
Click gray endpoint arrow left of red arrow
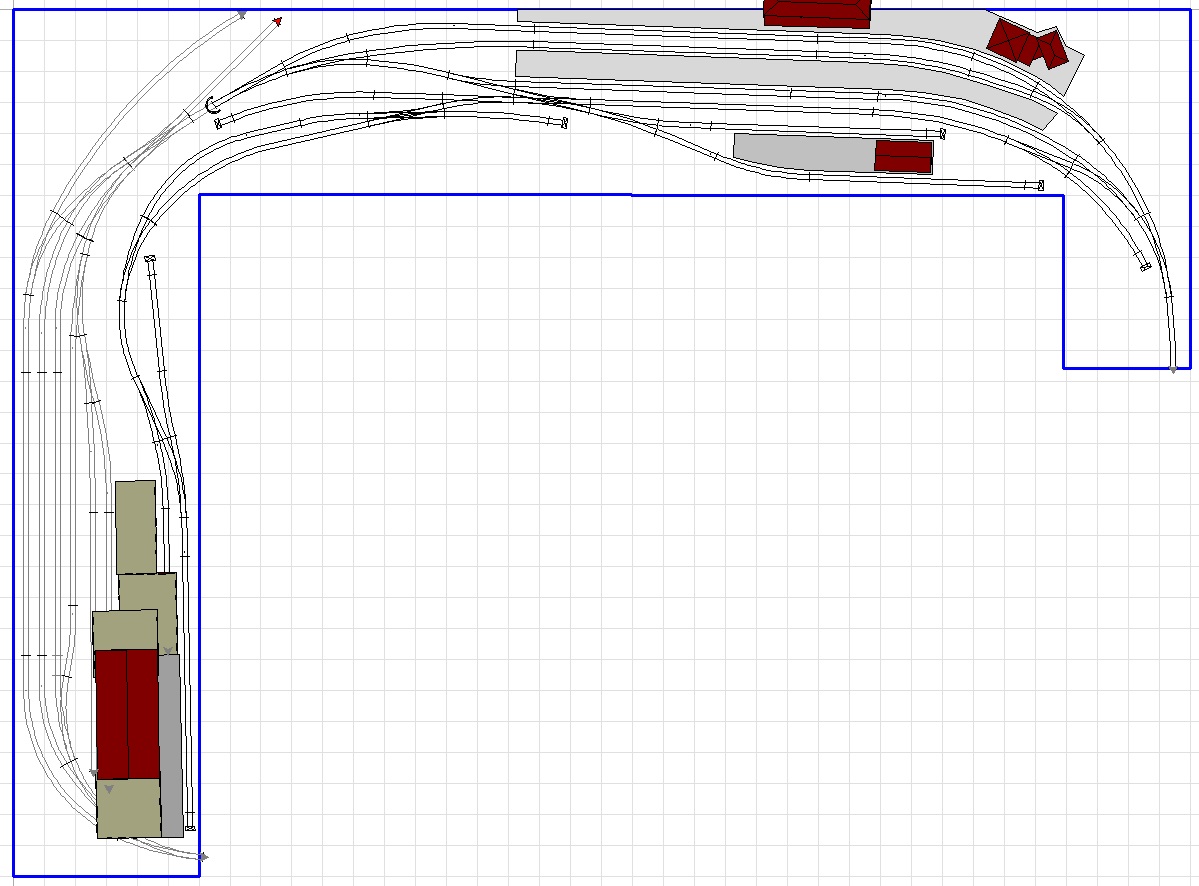click(242, 14)
